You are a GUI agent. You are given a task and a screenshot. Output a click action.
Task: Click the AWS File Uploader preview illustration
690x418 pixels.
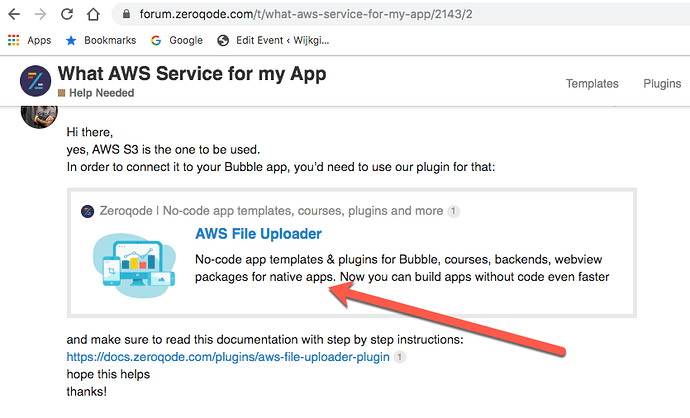click(x=134, y=265)
